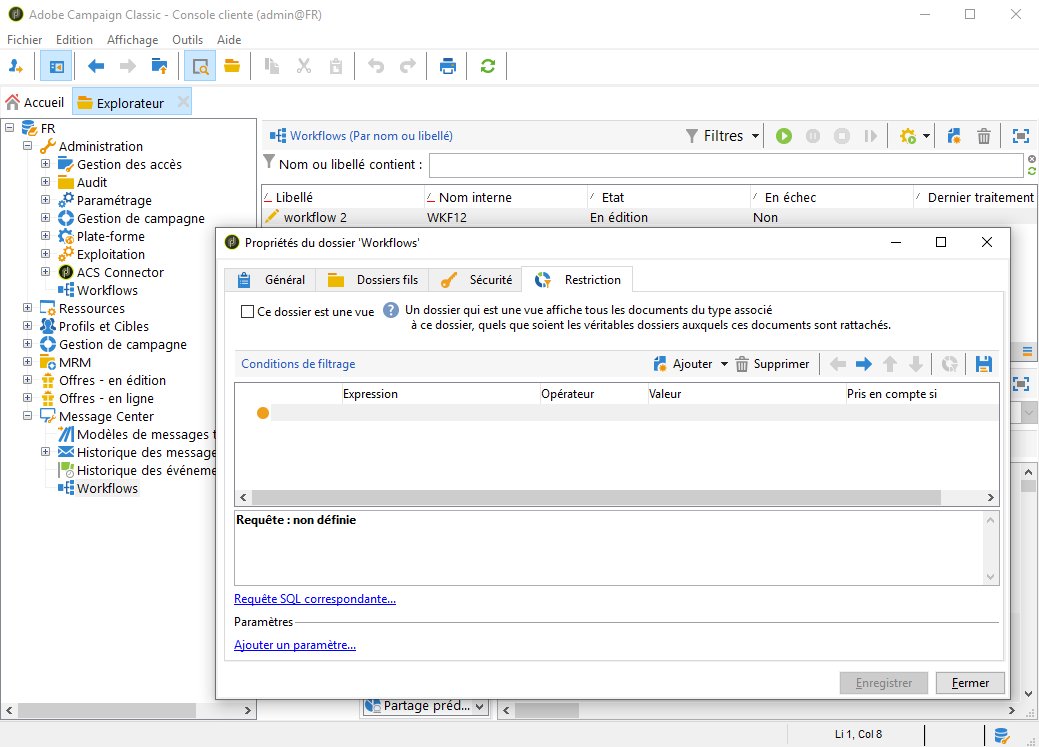Open the Ajouter dropdown arrow
Viewport: 1039px width, 747px height.
(x=724, y=364)
